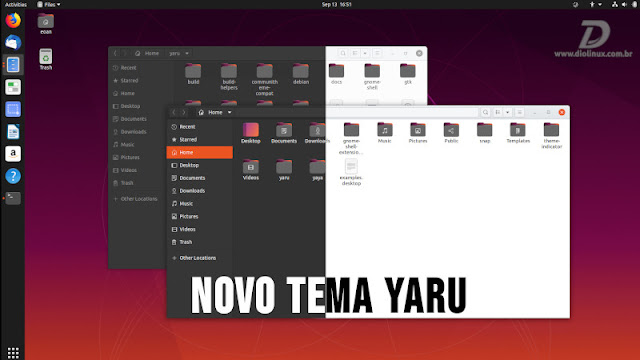Select Documents in front window sidebar

[200, 178]
